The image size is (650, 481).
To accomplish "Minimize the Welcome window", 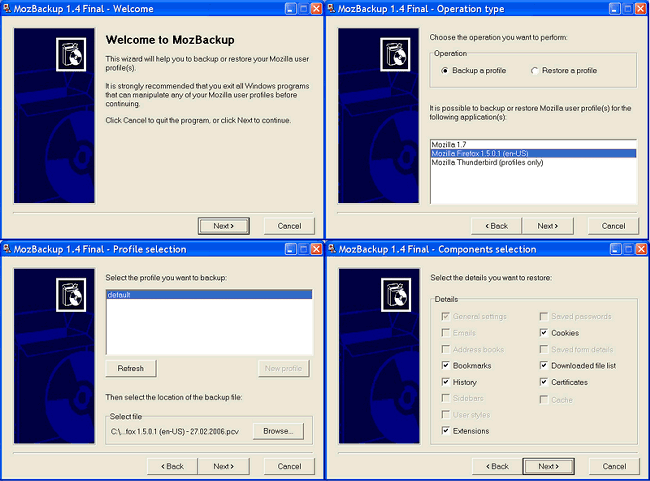I will pos(291,8).
